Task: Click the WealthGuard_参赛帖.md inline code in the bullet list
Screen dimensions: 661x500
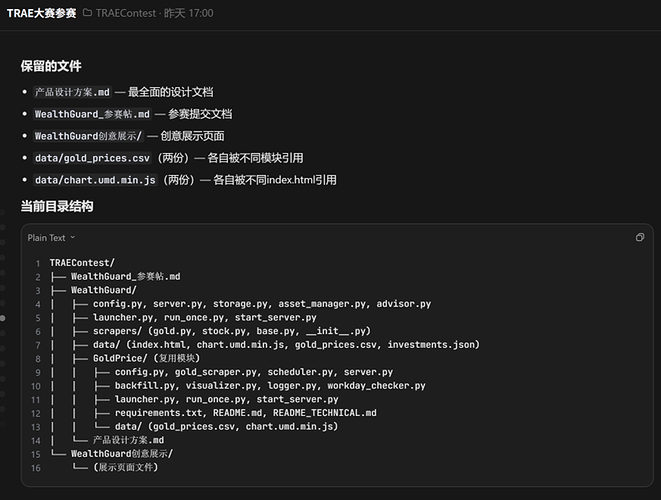Action: click(92, 114)
